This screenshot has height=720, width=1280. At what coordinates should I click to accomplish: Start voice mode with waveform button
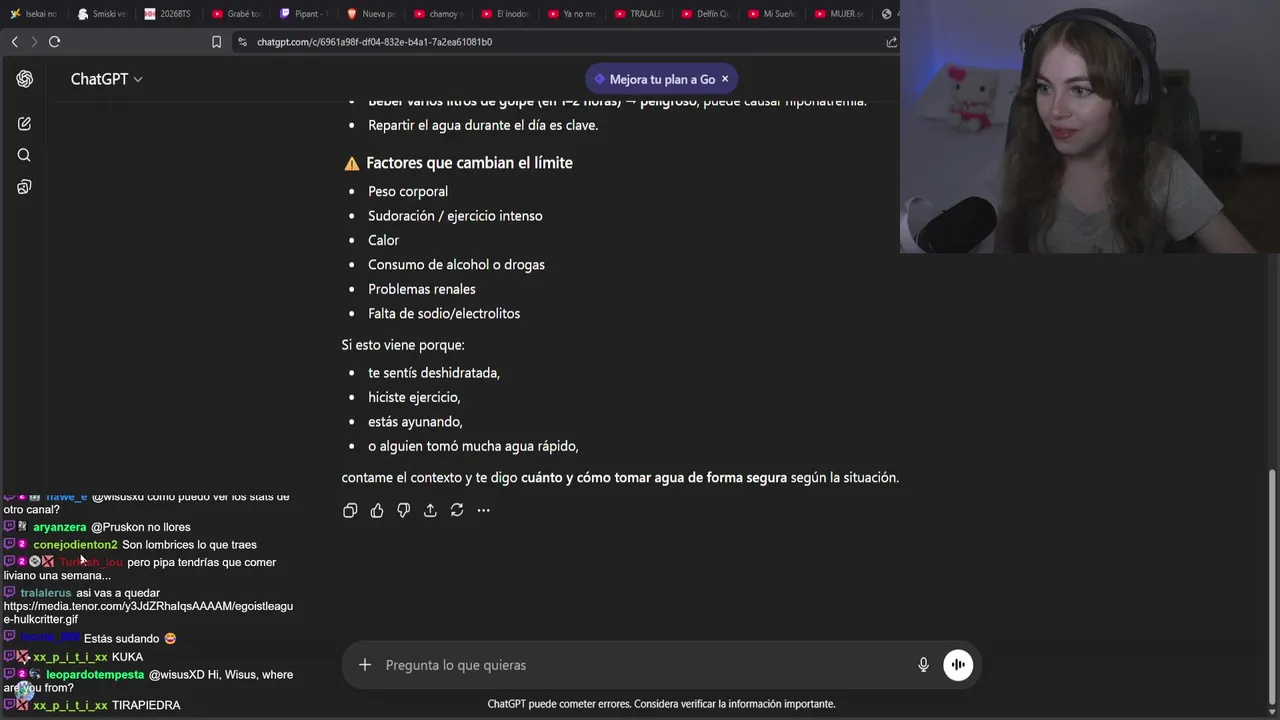(x=958, y=665)
